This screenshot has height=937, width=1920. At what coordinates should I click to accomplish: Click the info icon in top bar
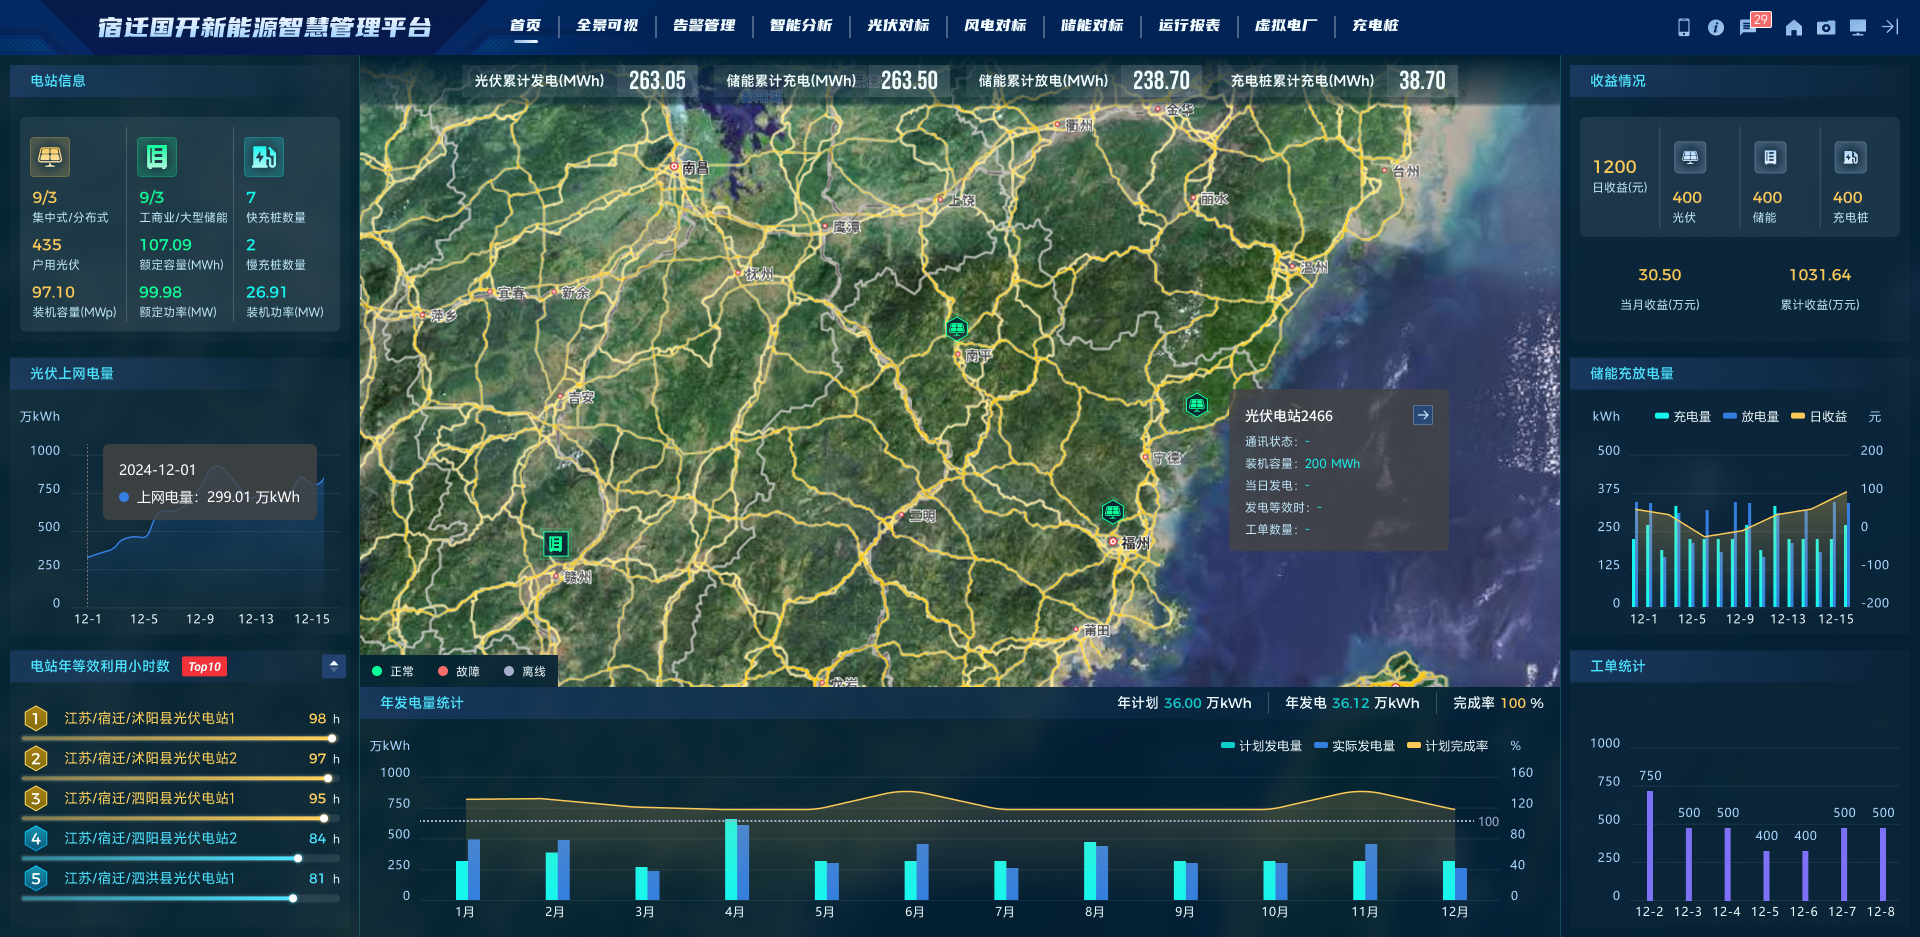(1716, 27)
